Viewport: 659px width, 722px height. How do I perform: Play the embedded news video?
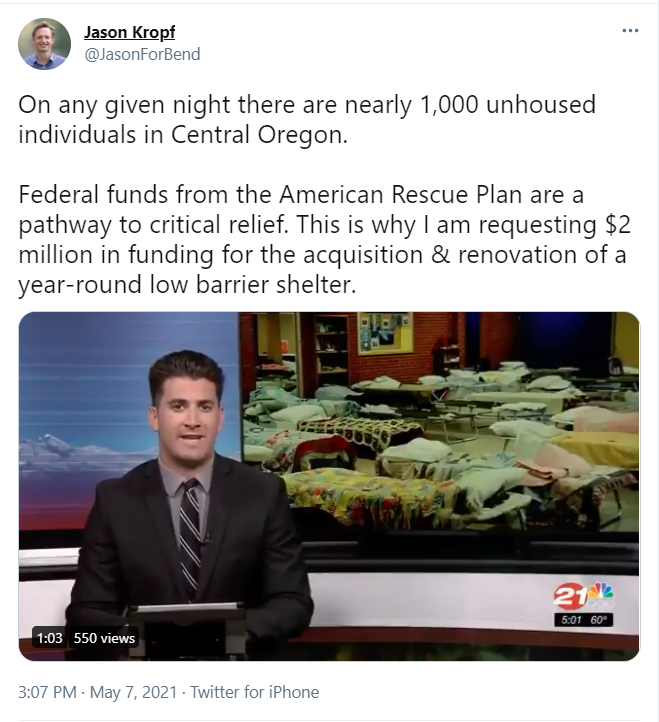point(329,486)
